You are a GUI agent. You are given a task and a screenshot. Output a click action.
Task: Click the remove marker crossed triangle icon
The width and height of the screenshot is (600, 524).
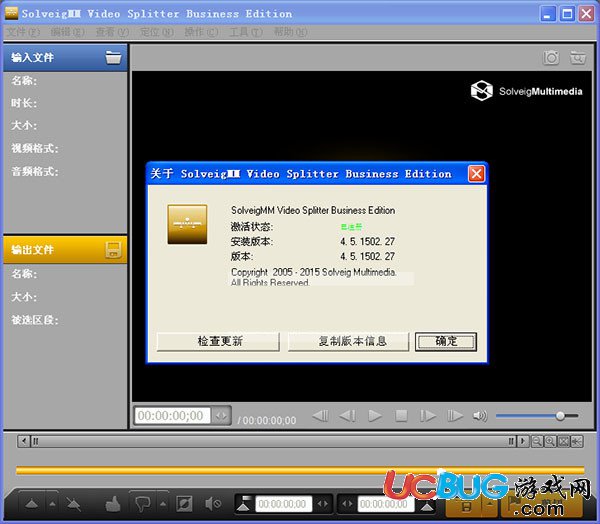point(73,504)
